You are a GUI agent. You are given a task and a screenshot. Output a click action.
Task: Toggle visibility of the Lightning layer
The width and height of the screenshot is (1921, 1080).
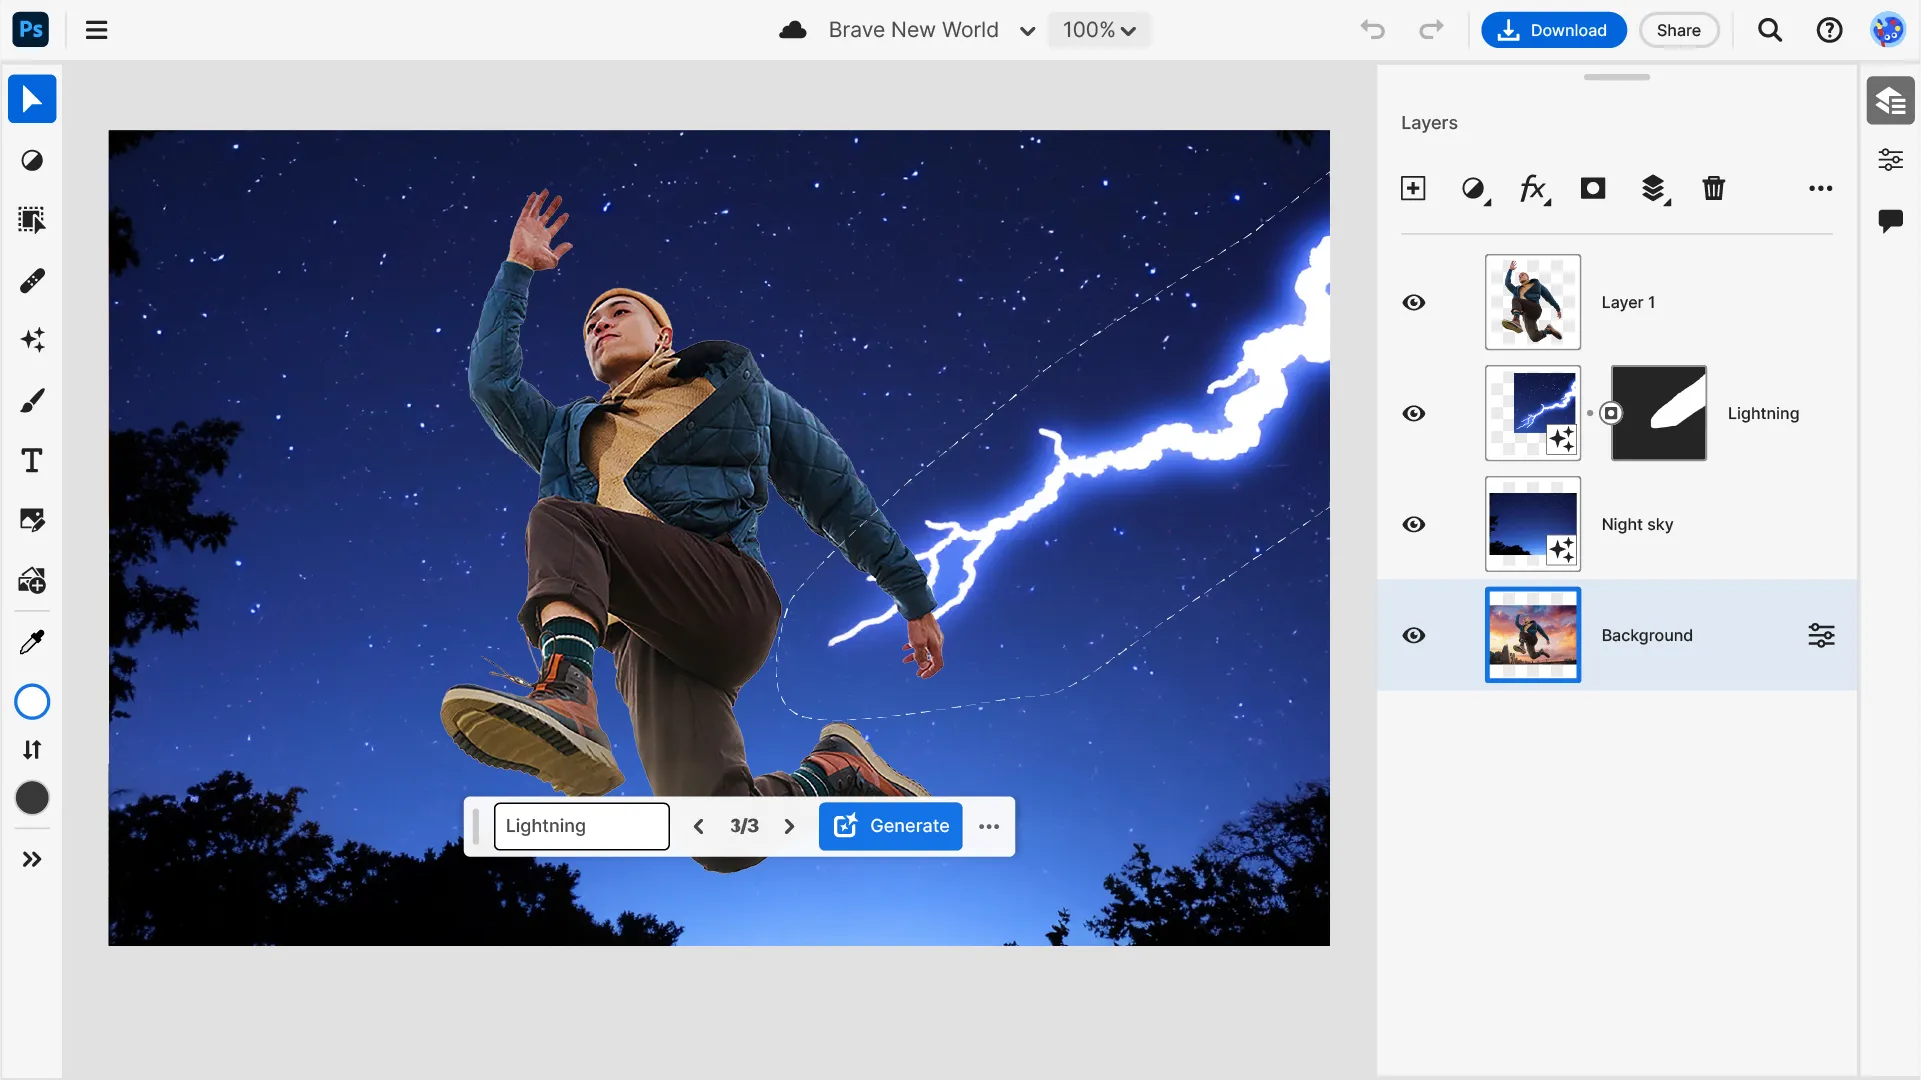pos(1414,413)
